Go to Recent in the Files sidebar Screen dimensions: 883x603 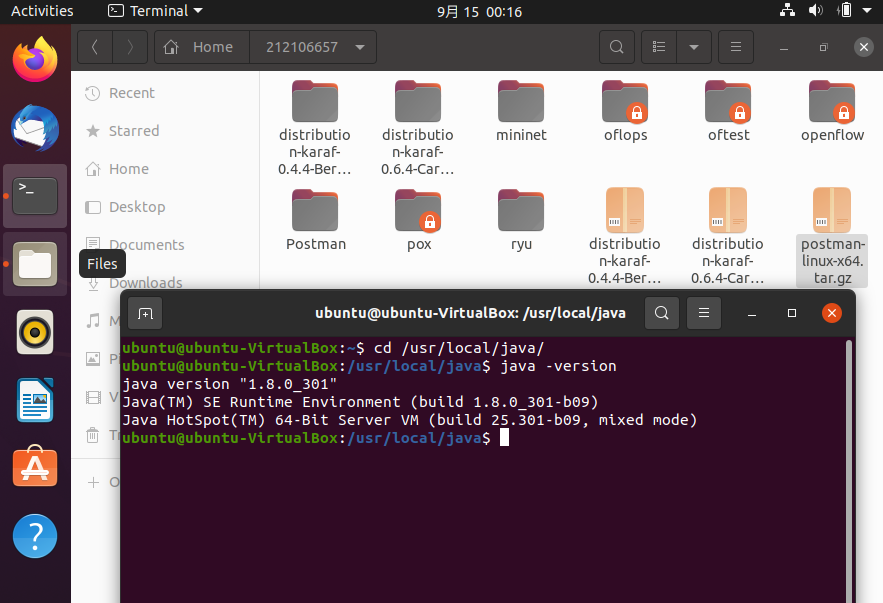(131, 93)
